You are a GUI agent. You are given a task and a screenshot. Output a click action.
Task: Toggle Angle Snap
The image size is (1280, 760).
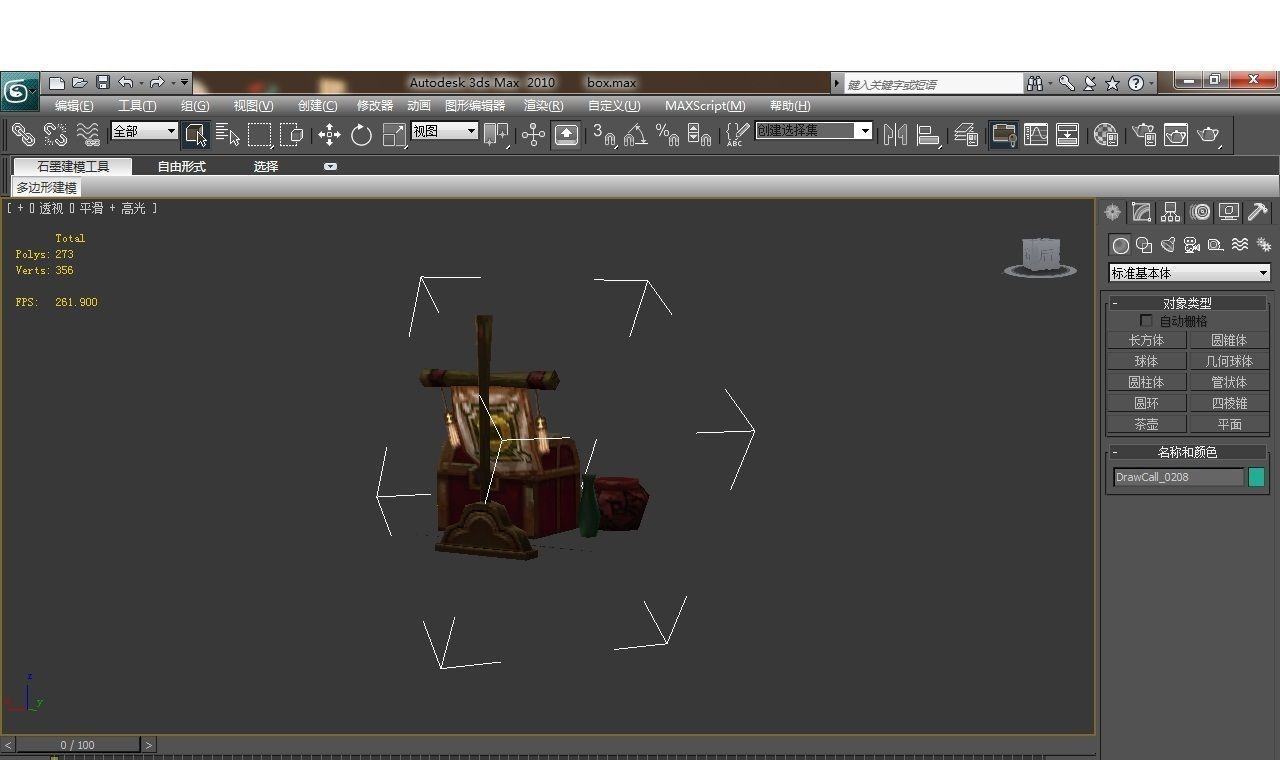(636, 134)
